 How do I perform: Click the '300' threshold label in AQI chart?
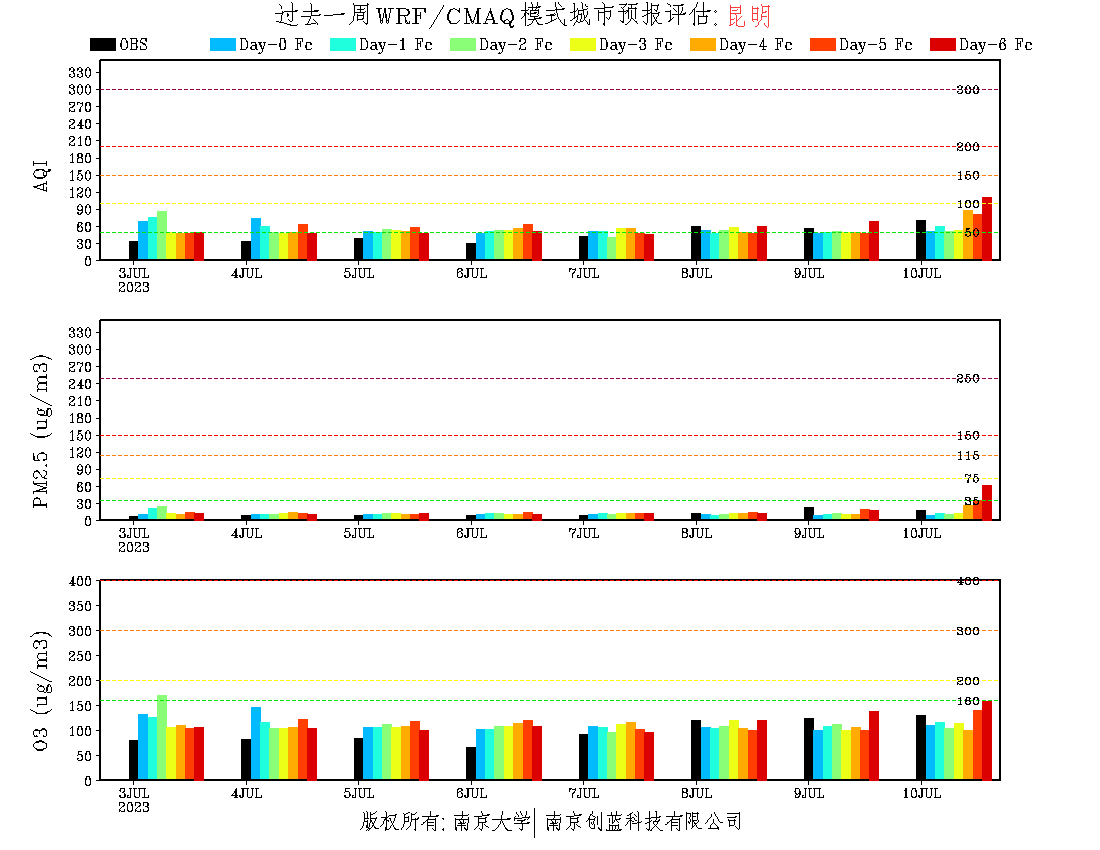pos(968,90)
